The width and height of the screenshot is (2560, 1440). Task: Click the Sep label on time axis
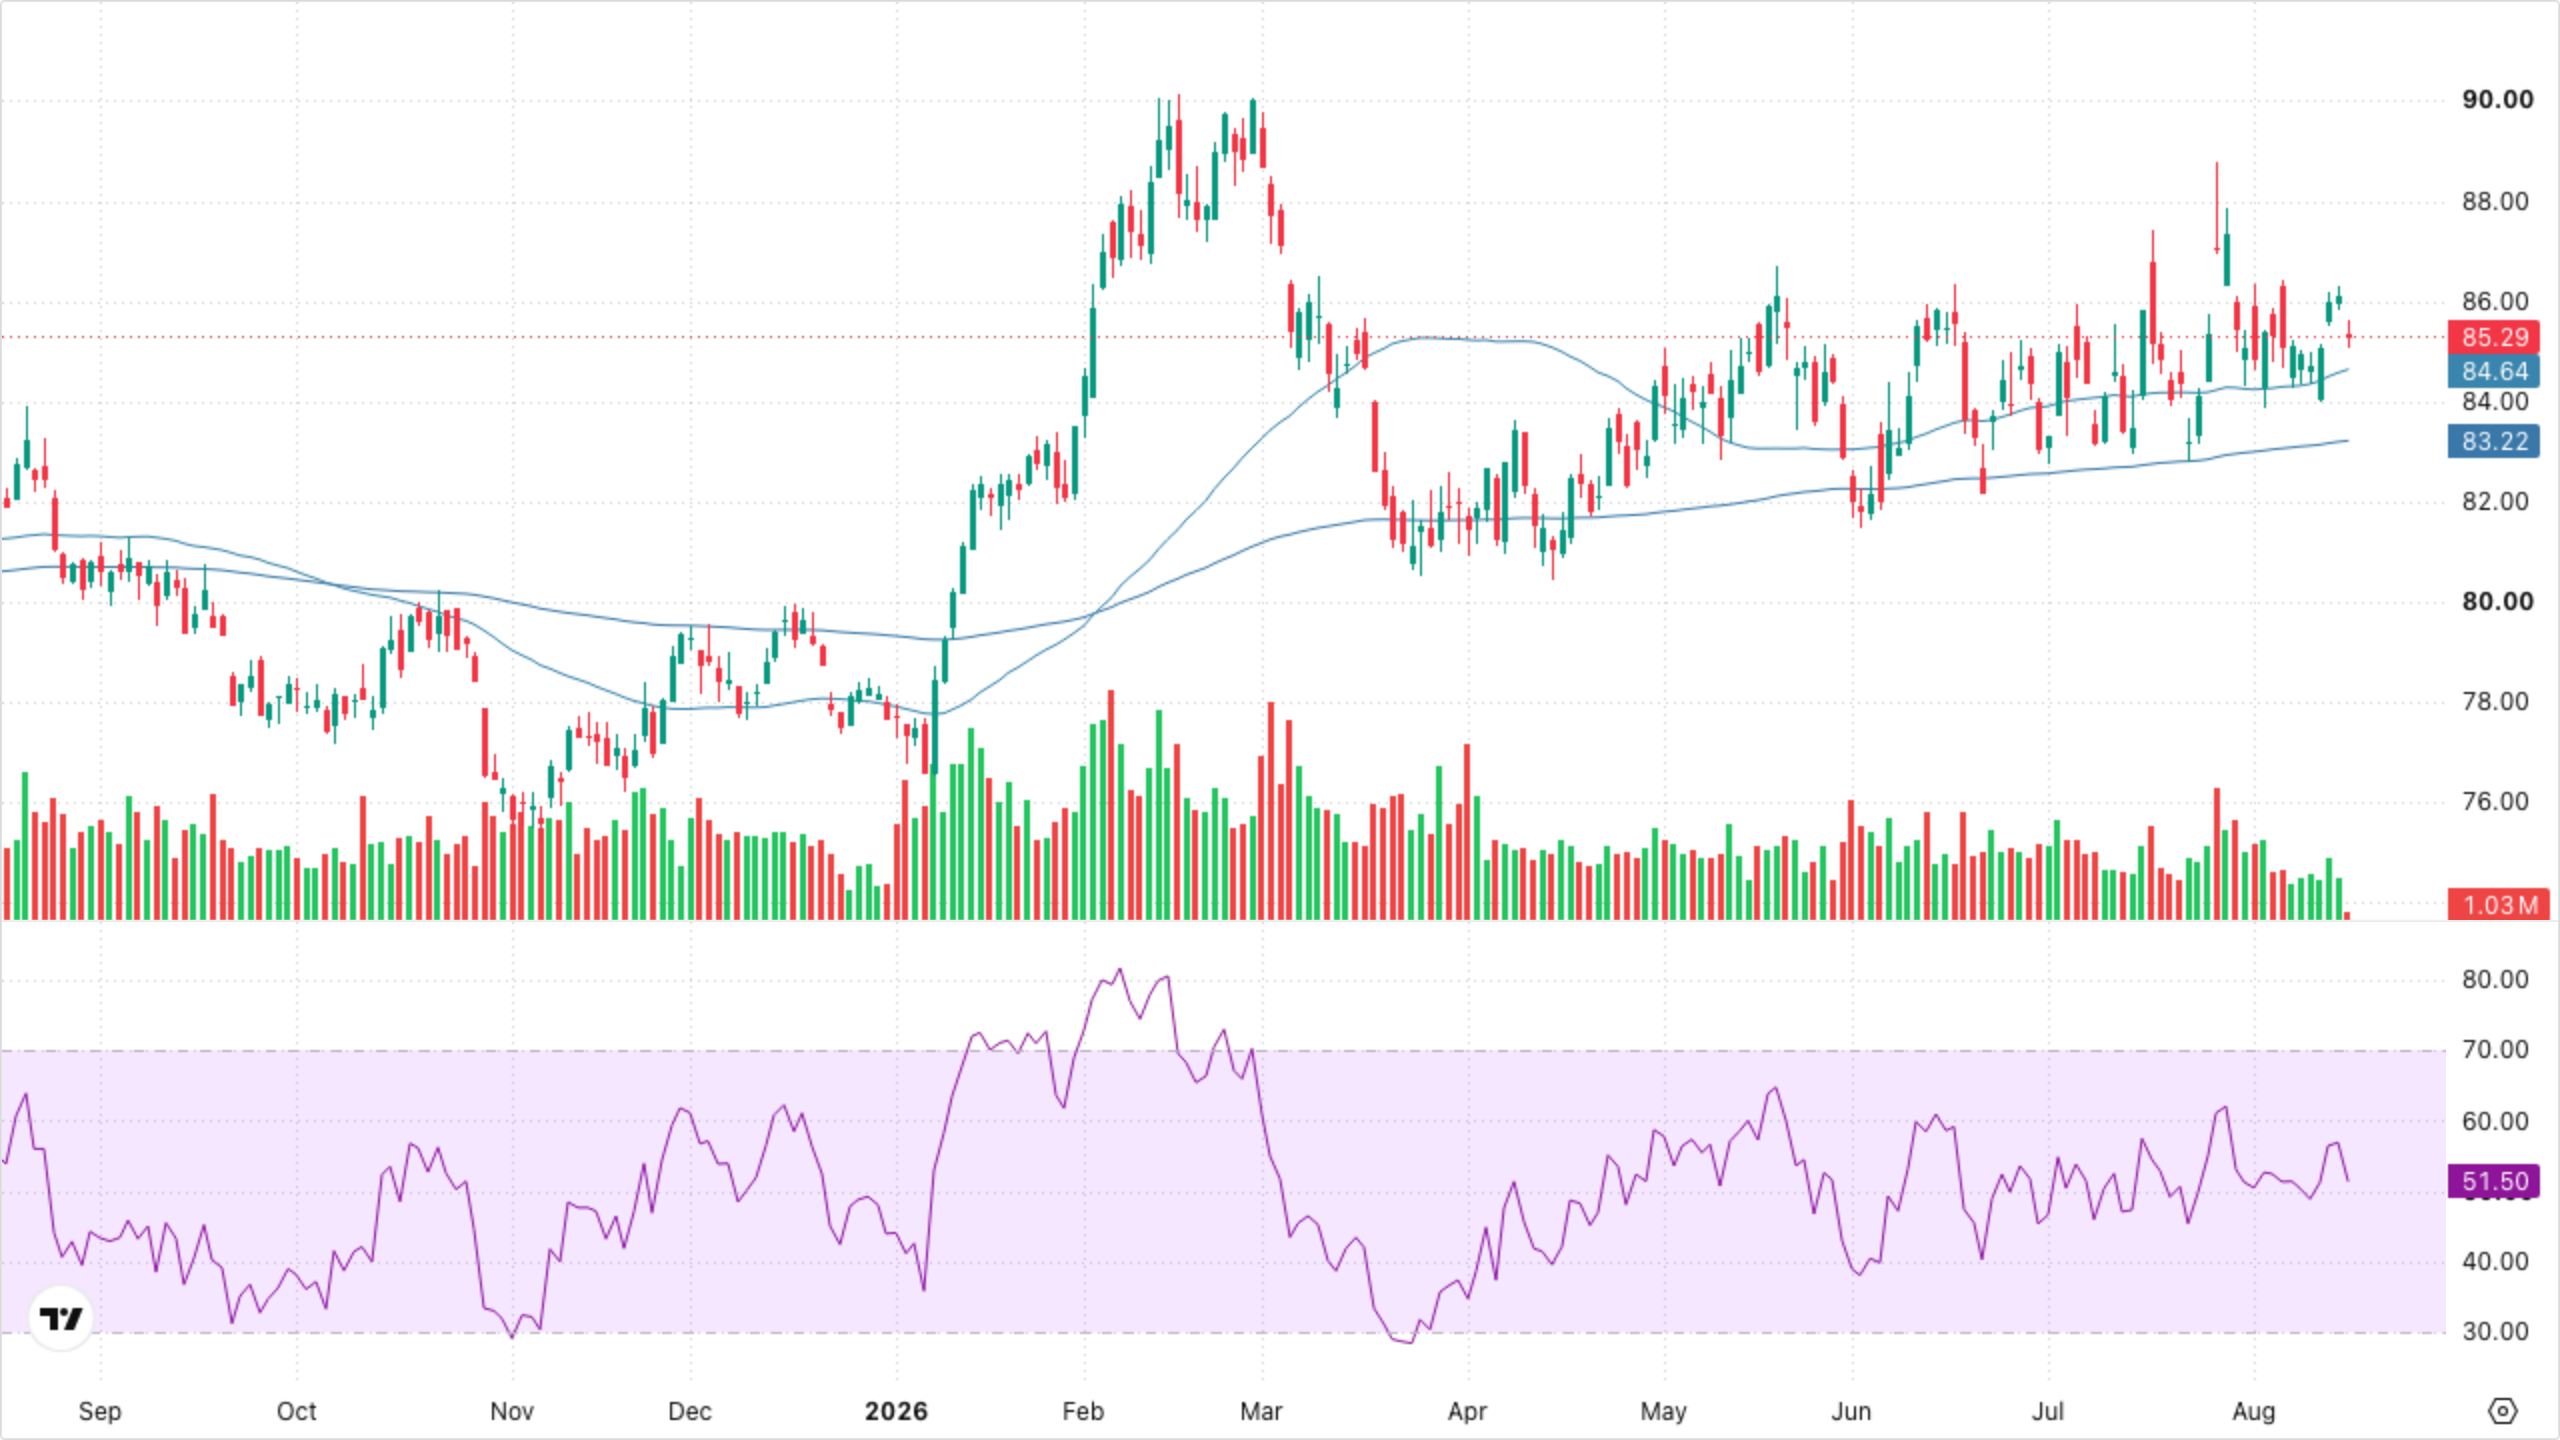point(100,1412)
